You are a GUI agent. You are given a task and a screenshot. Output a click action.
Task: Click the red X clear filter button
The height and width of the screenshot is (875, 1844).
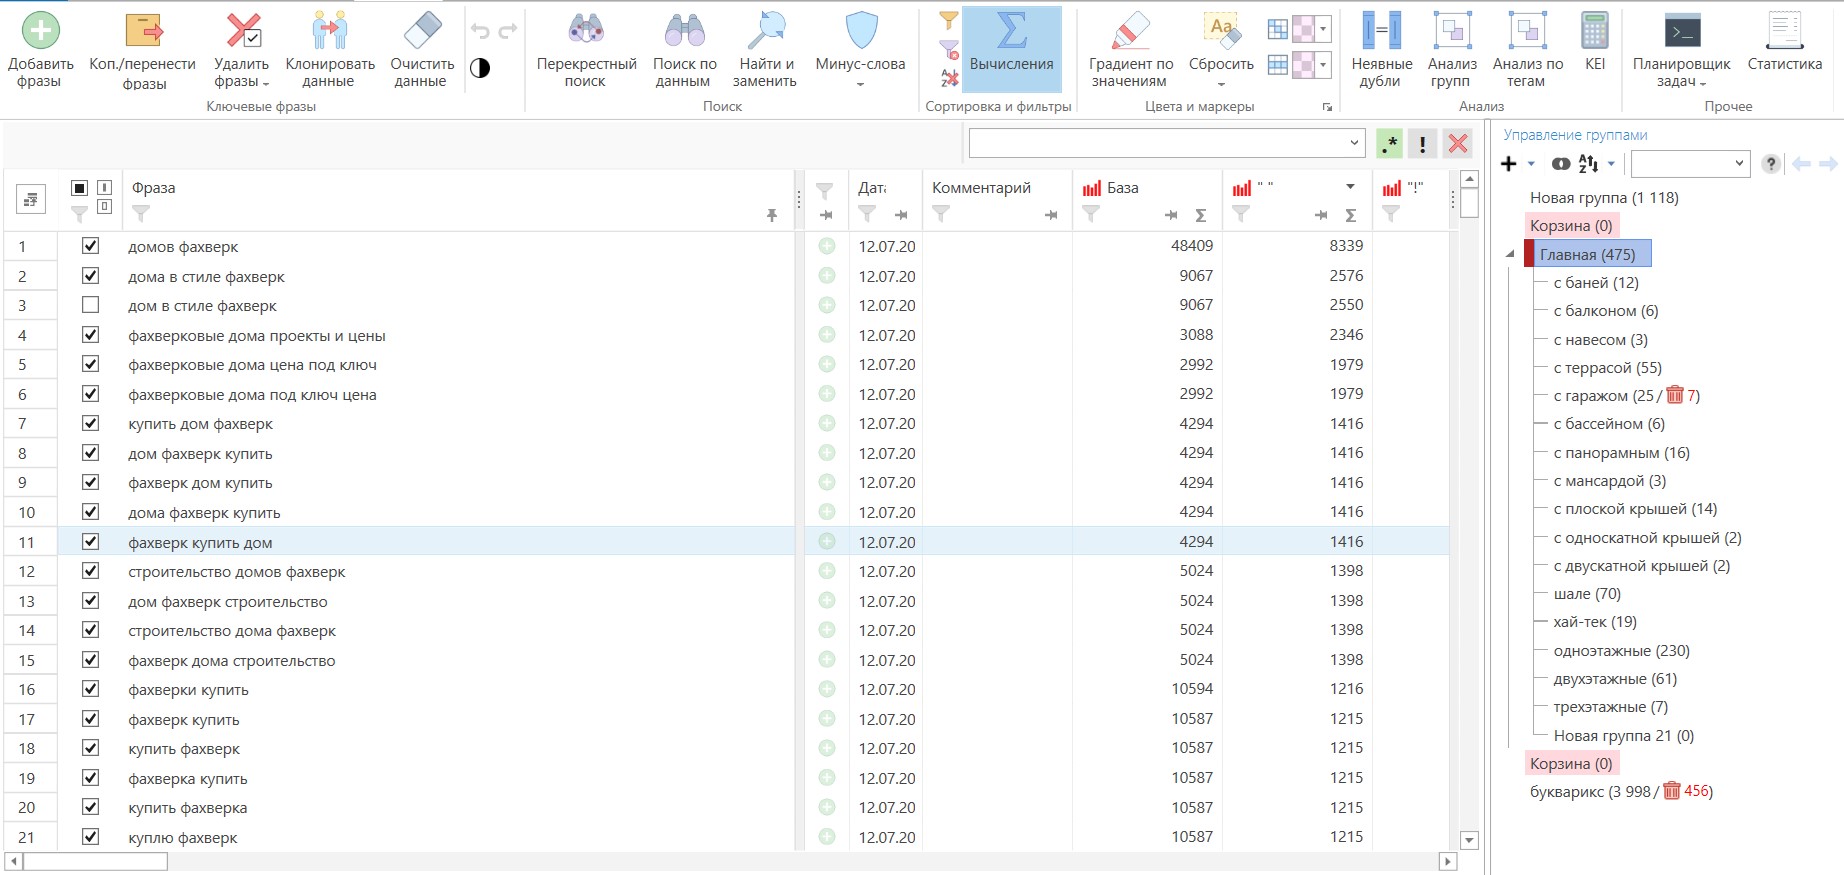(x=1458, y=144)
